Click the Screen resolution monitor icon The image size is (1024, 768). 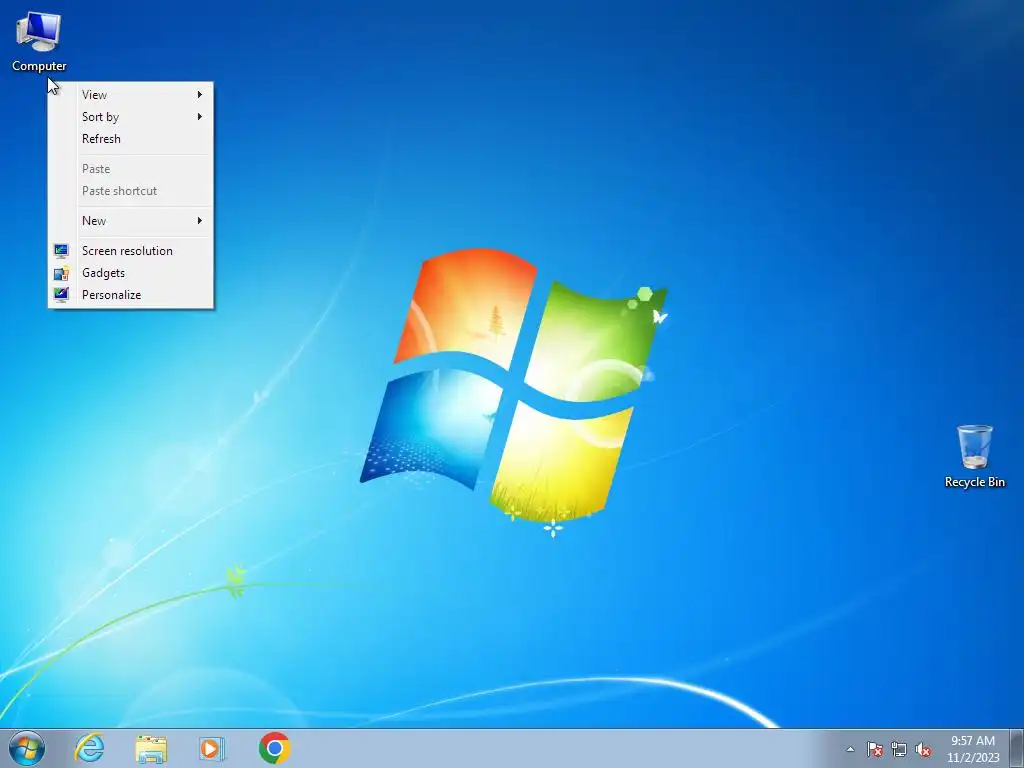(x=61, y=251)
